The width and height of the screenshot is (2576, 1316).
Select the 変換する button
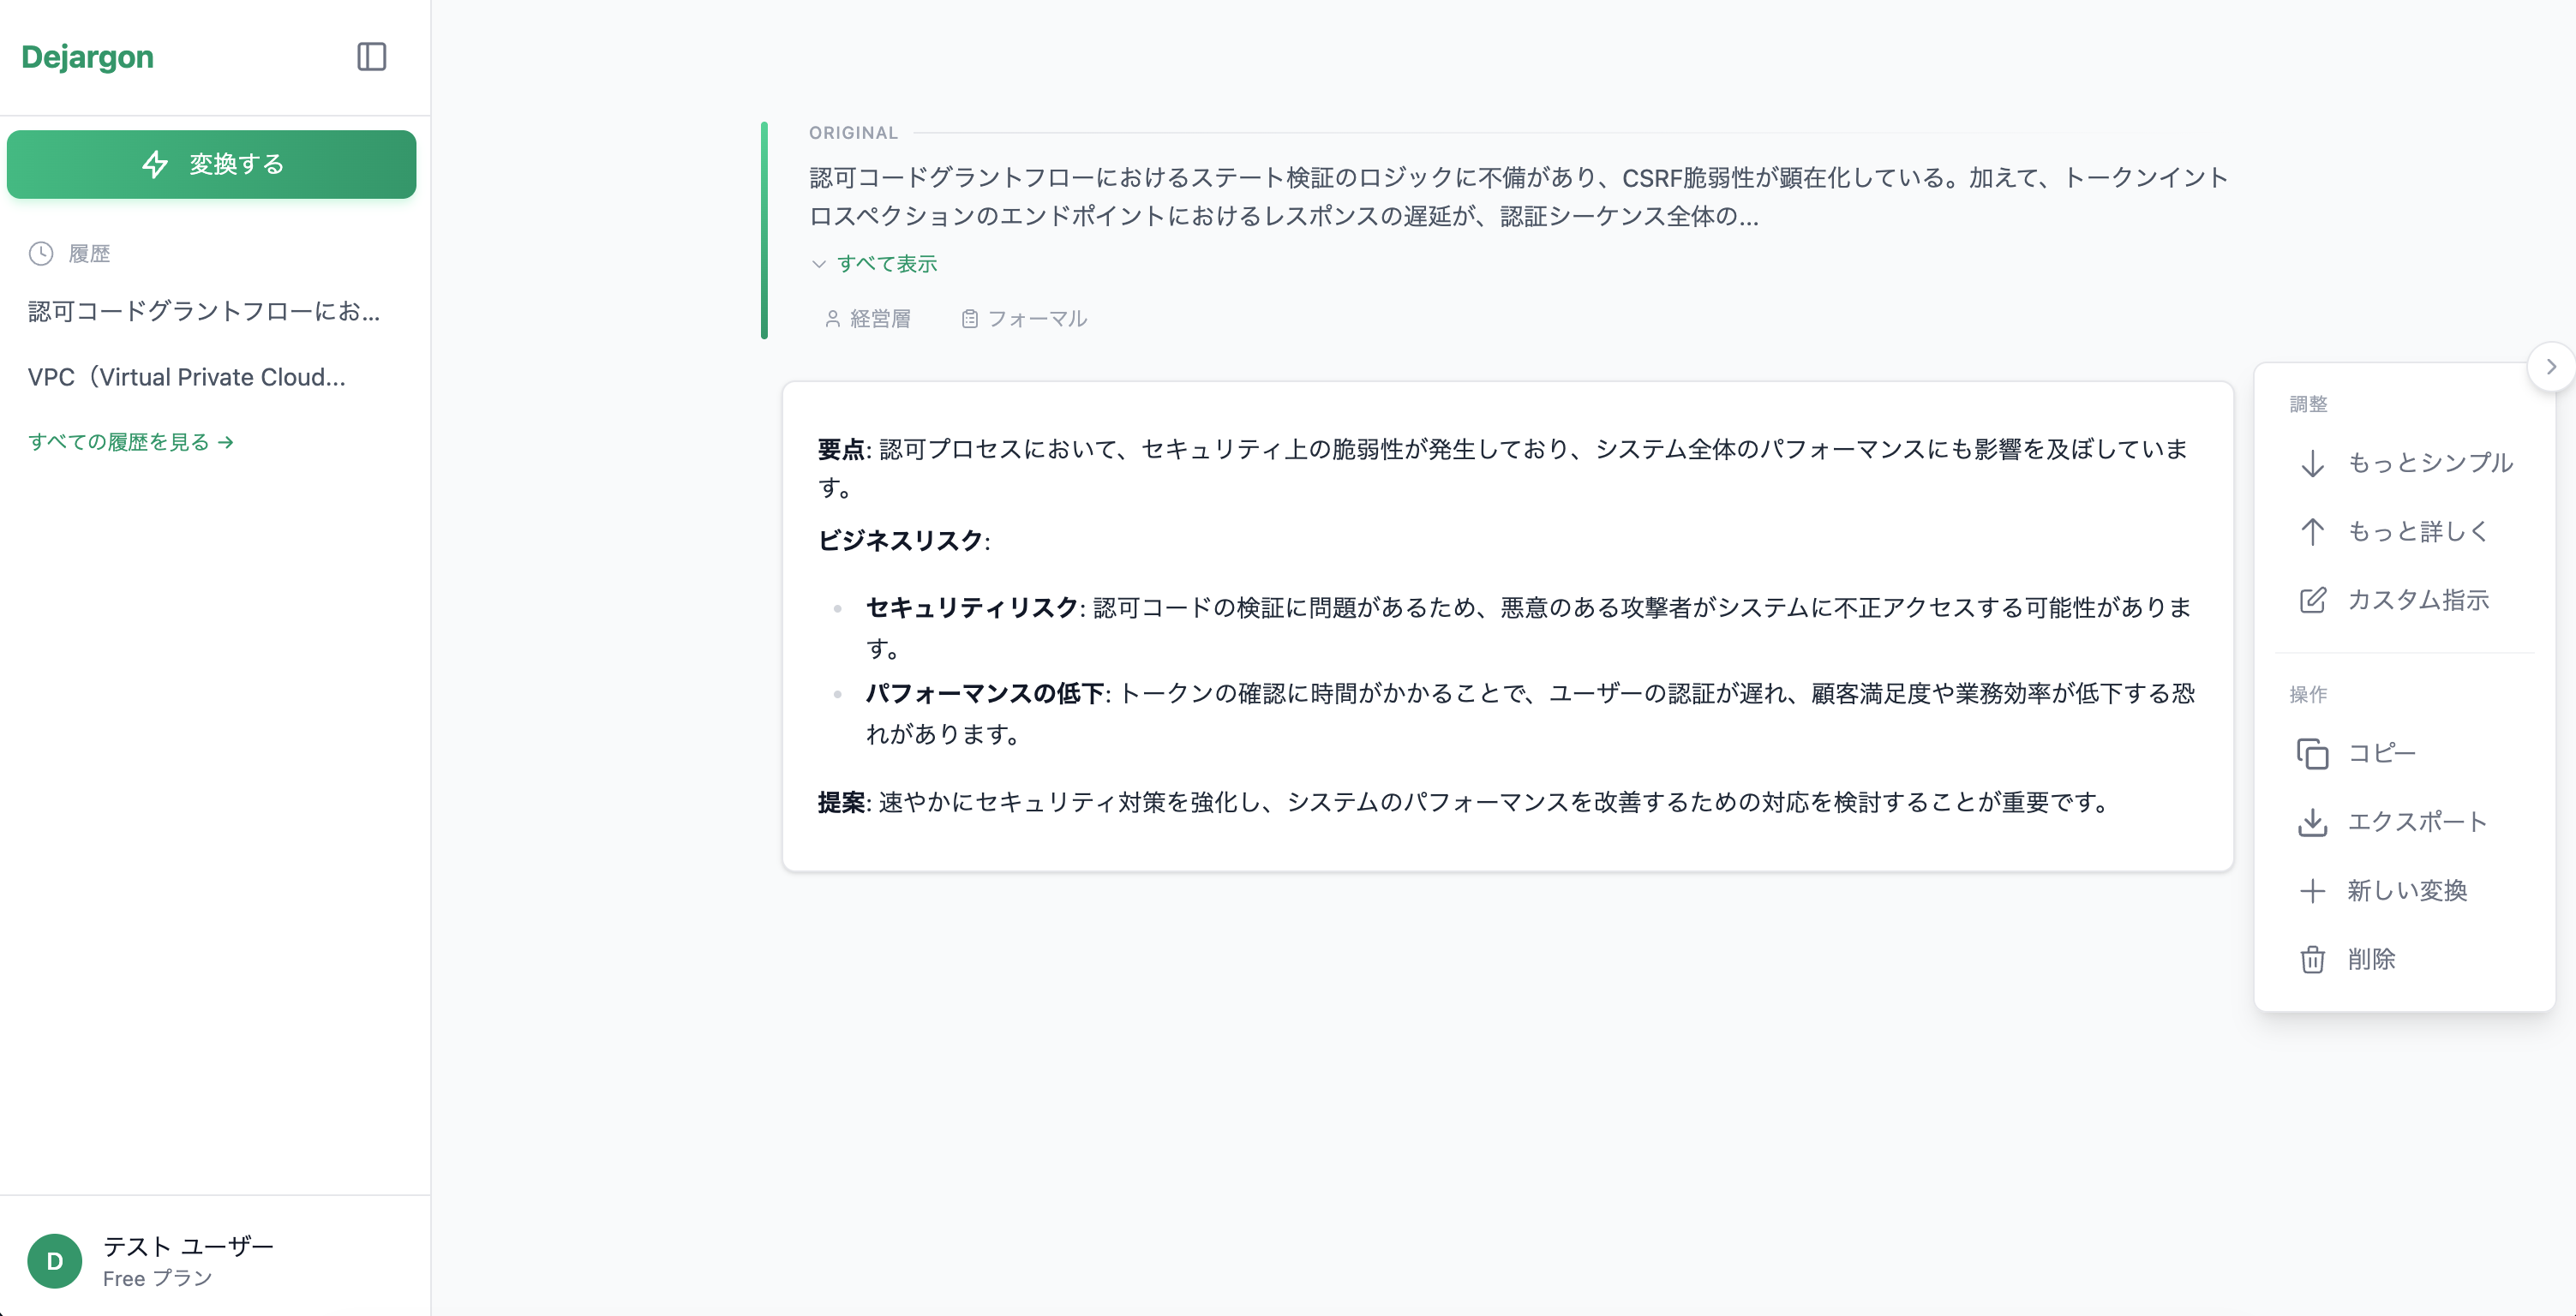point(211,164)
